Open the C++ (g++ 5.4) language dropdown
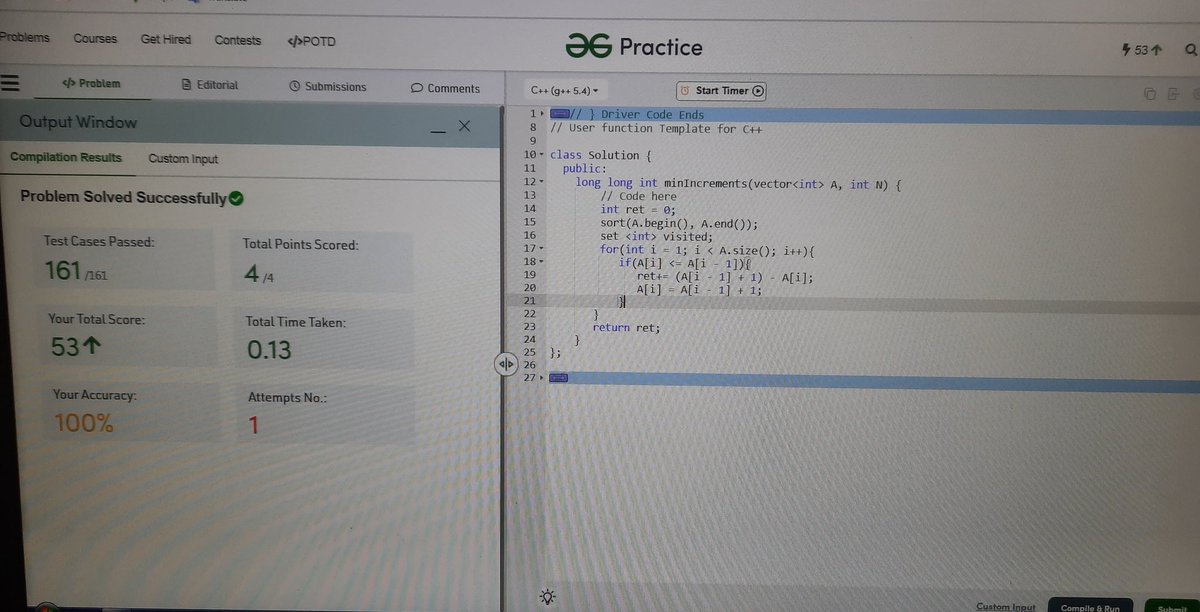1200x612 pixels. click(565, 90)
